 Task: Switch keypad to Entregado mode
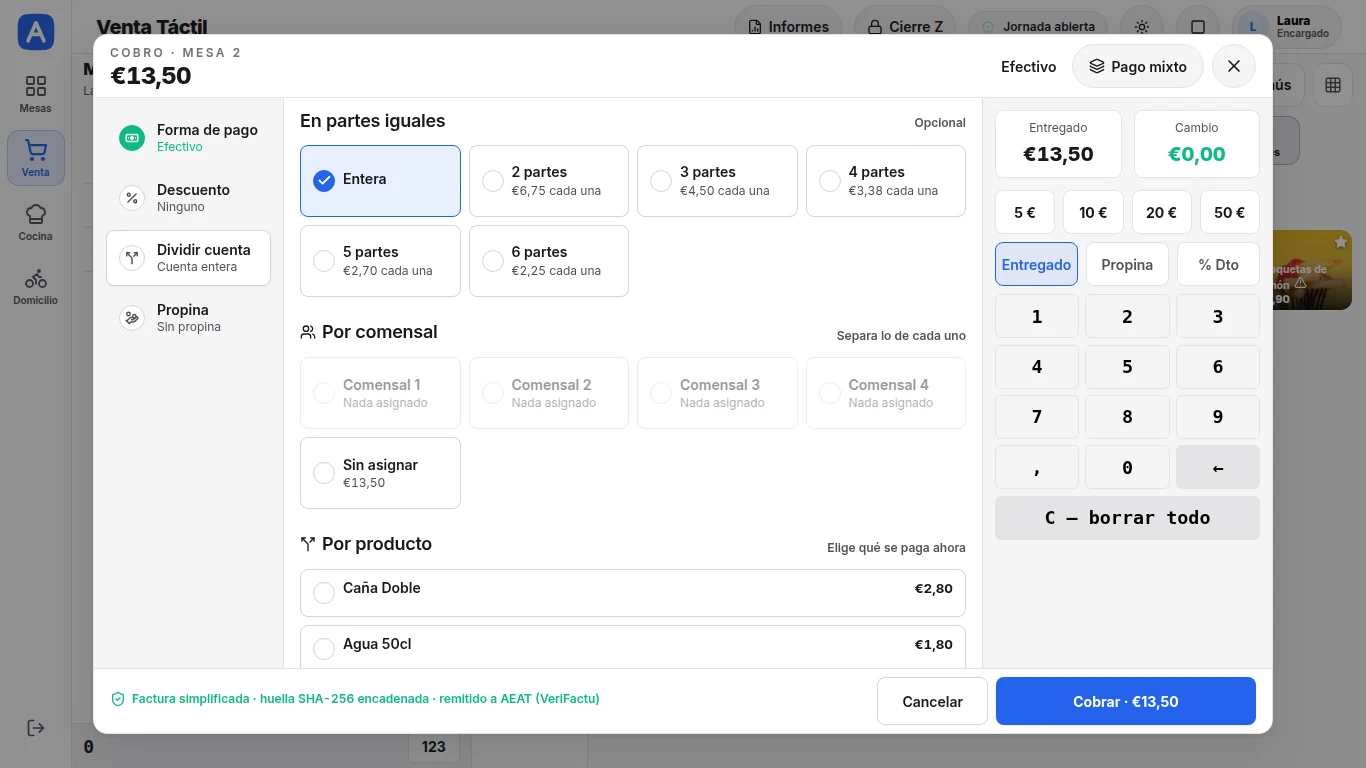click(1036, 264)
